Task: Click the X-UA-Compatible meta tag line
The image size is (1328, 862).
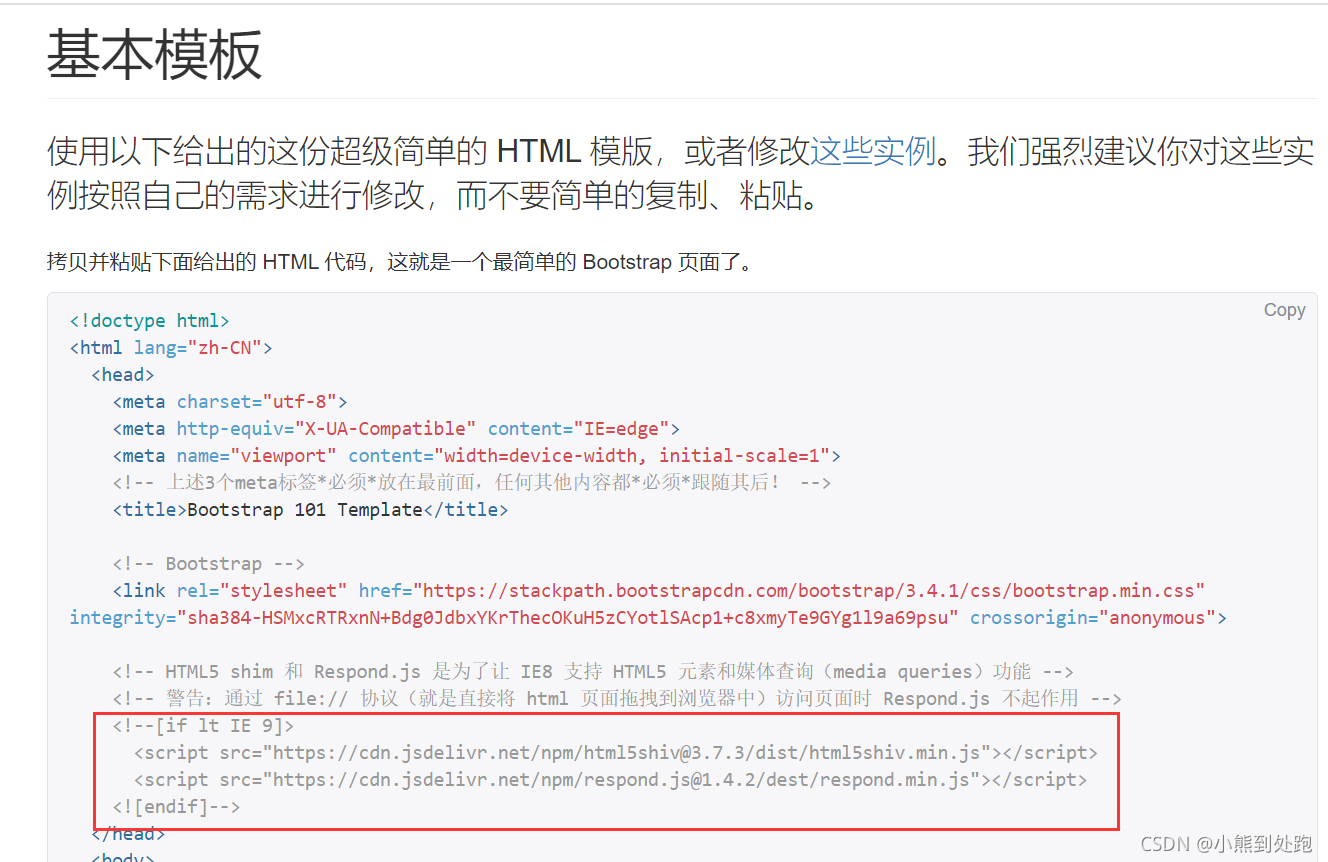Action: coord(395,428)
